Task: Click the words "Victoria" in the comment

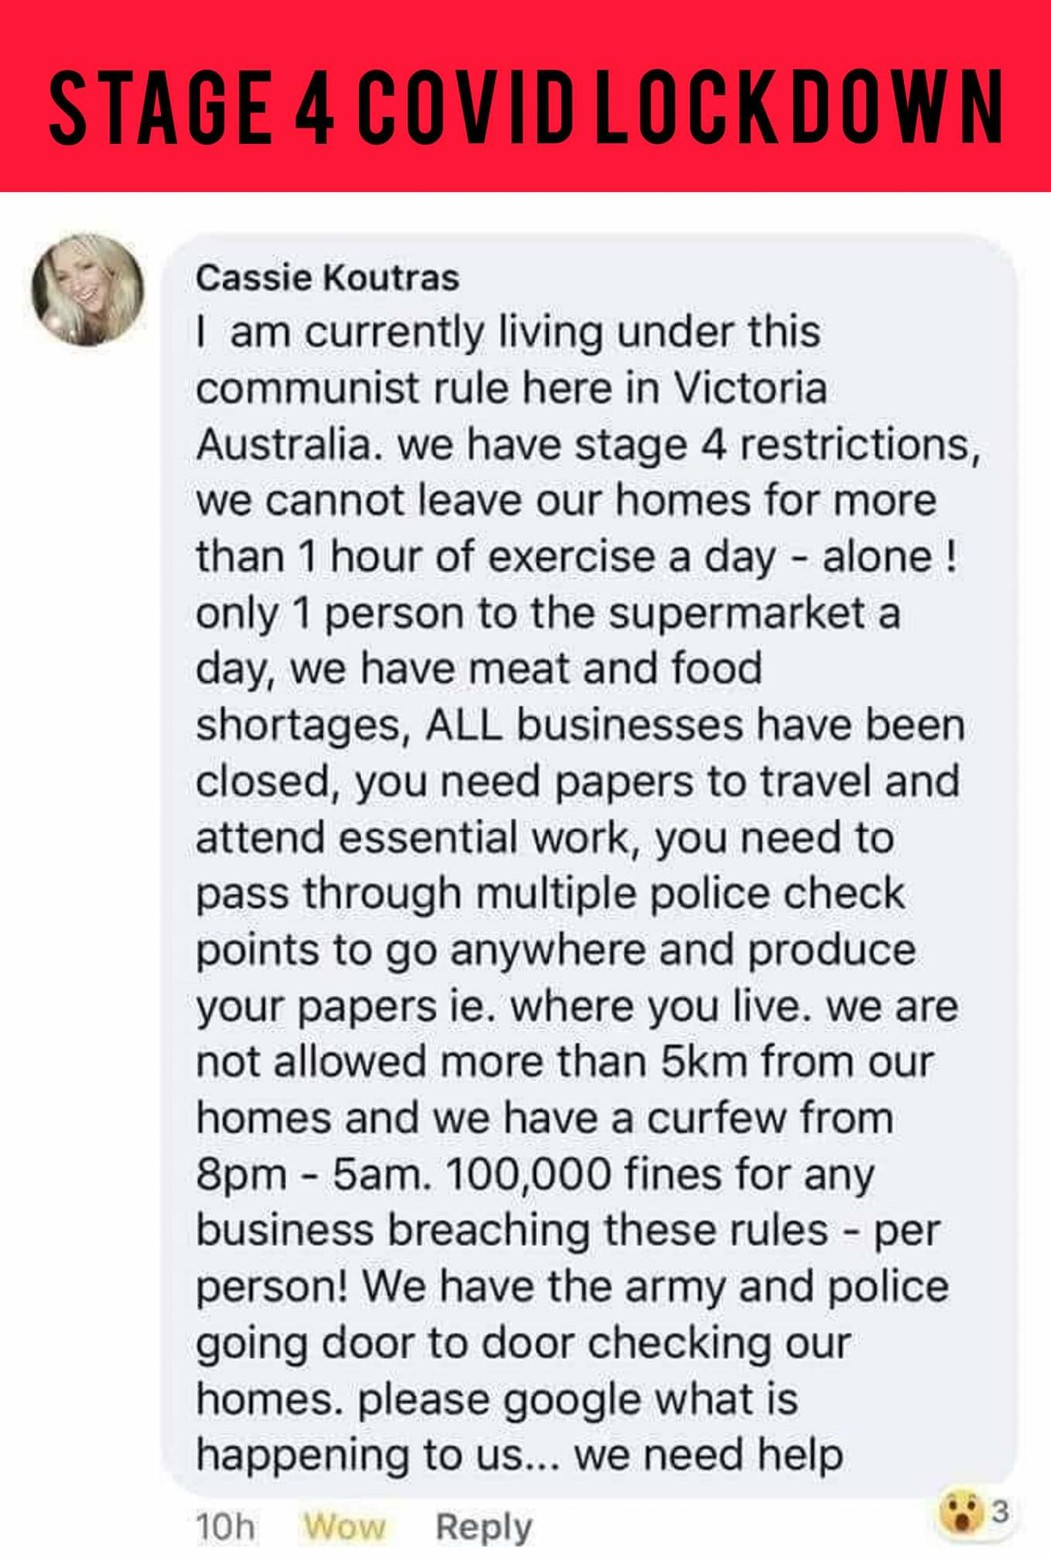Action: click(x=750, y=388)
